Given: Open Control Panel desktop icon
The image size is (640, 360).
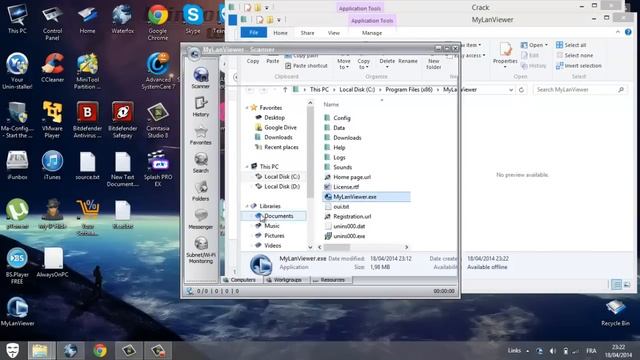Looking at the screenshot, I should click(x=52, y=23).
